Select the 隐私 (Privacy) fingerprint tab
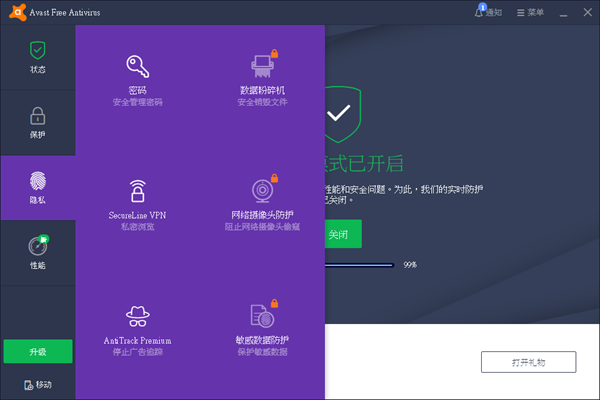This screenshot has height=400, width=600. point(38,188)
